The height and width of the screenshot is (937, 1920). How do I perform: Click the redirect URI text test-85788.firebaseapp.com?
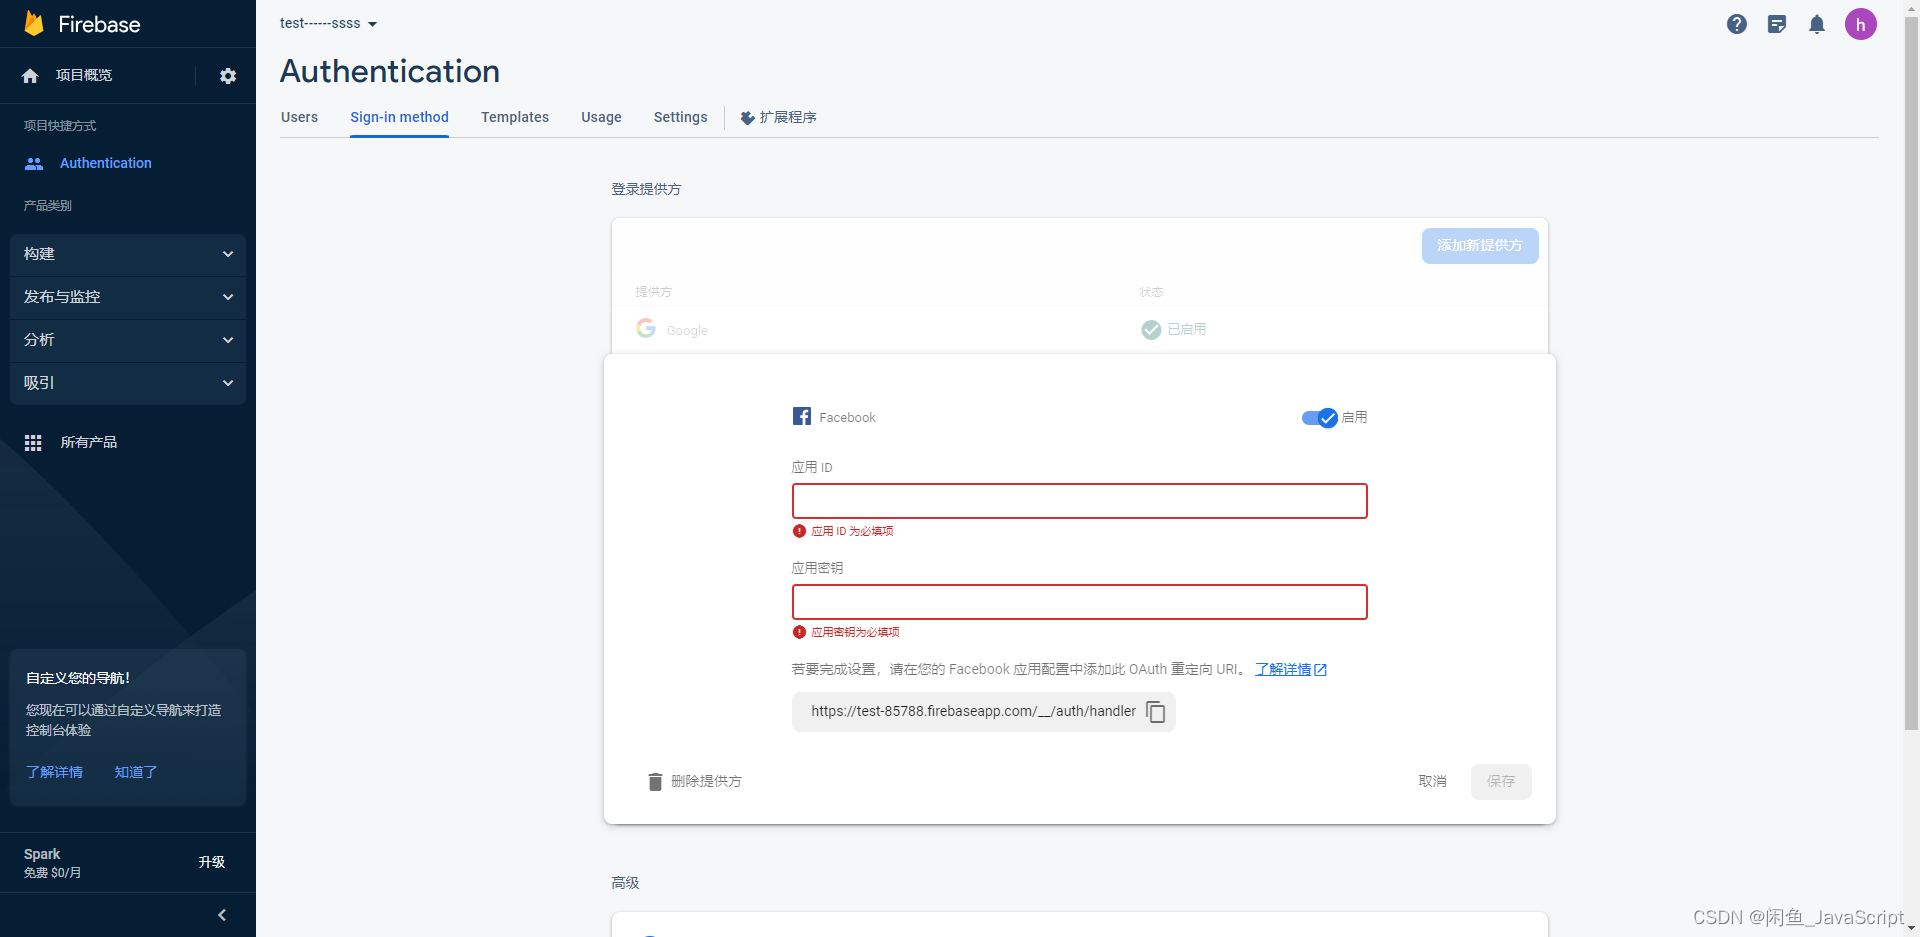pos(973,712)
